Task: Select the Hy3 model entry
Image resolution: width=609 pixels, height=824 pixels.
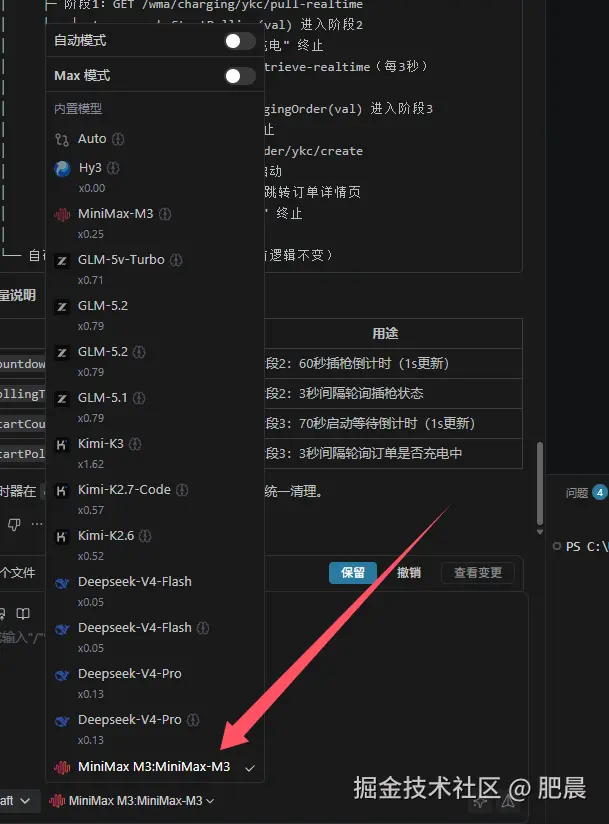Action: 155,177
